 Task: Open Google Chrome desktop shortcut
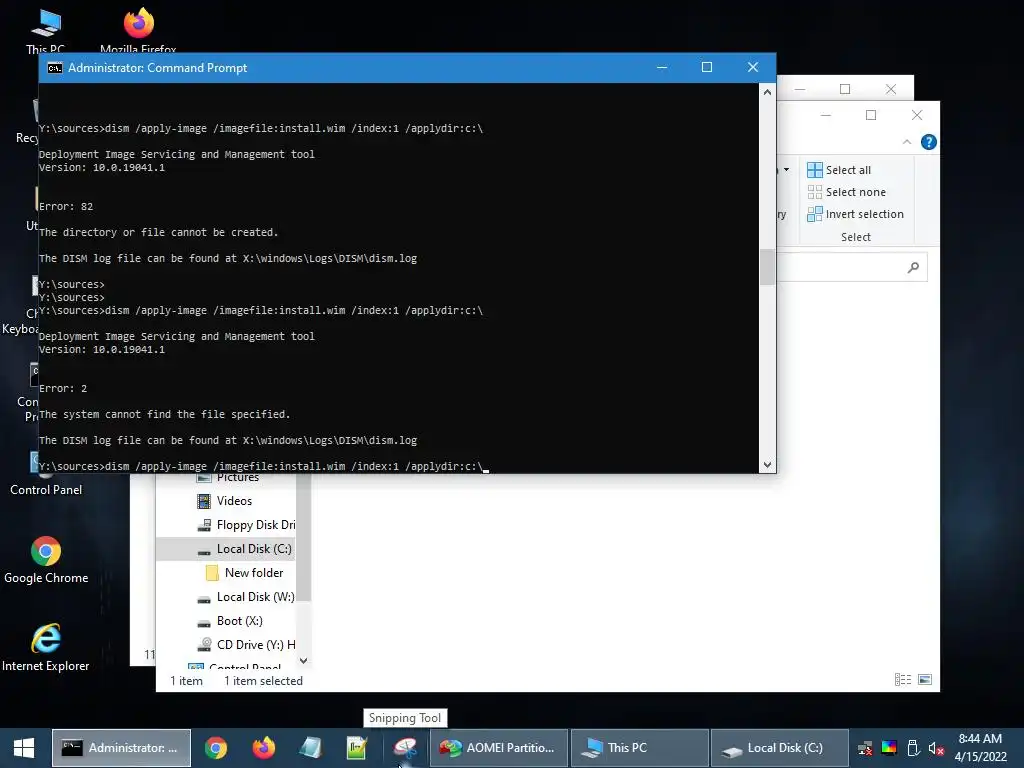pos(46,559)
